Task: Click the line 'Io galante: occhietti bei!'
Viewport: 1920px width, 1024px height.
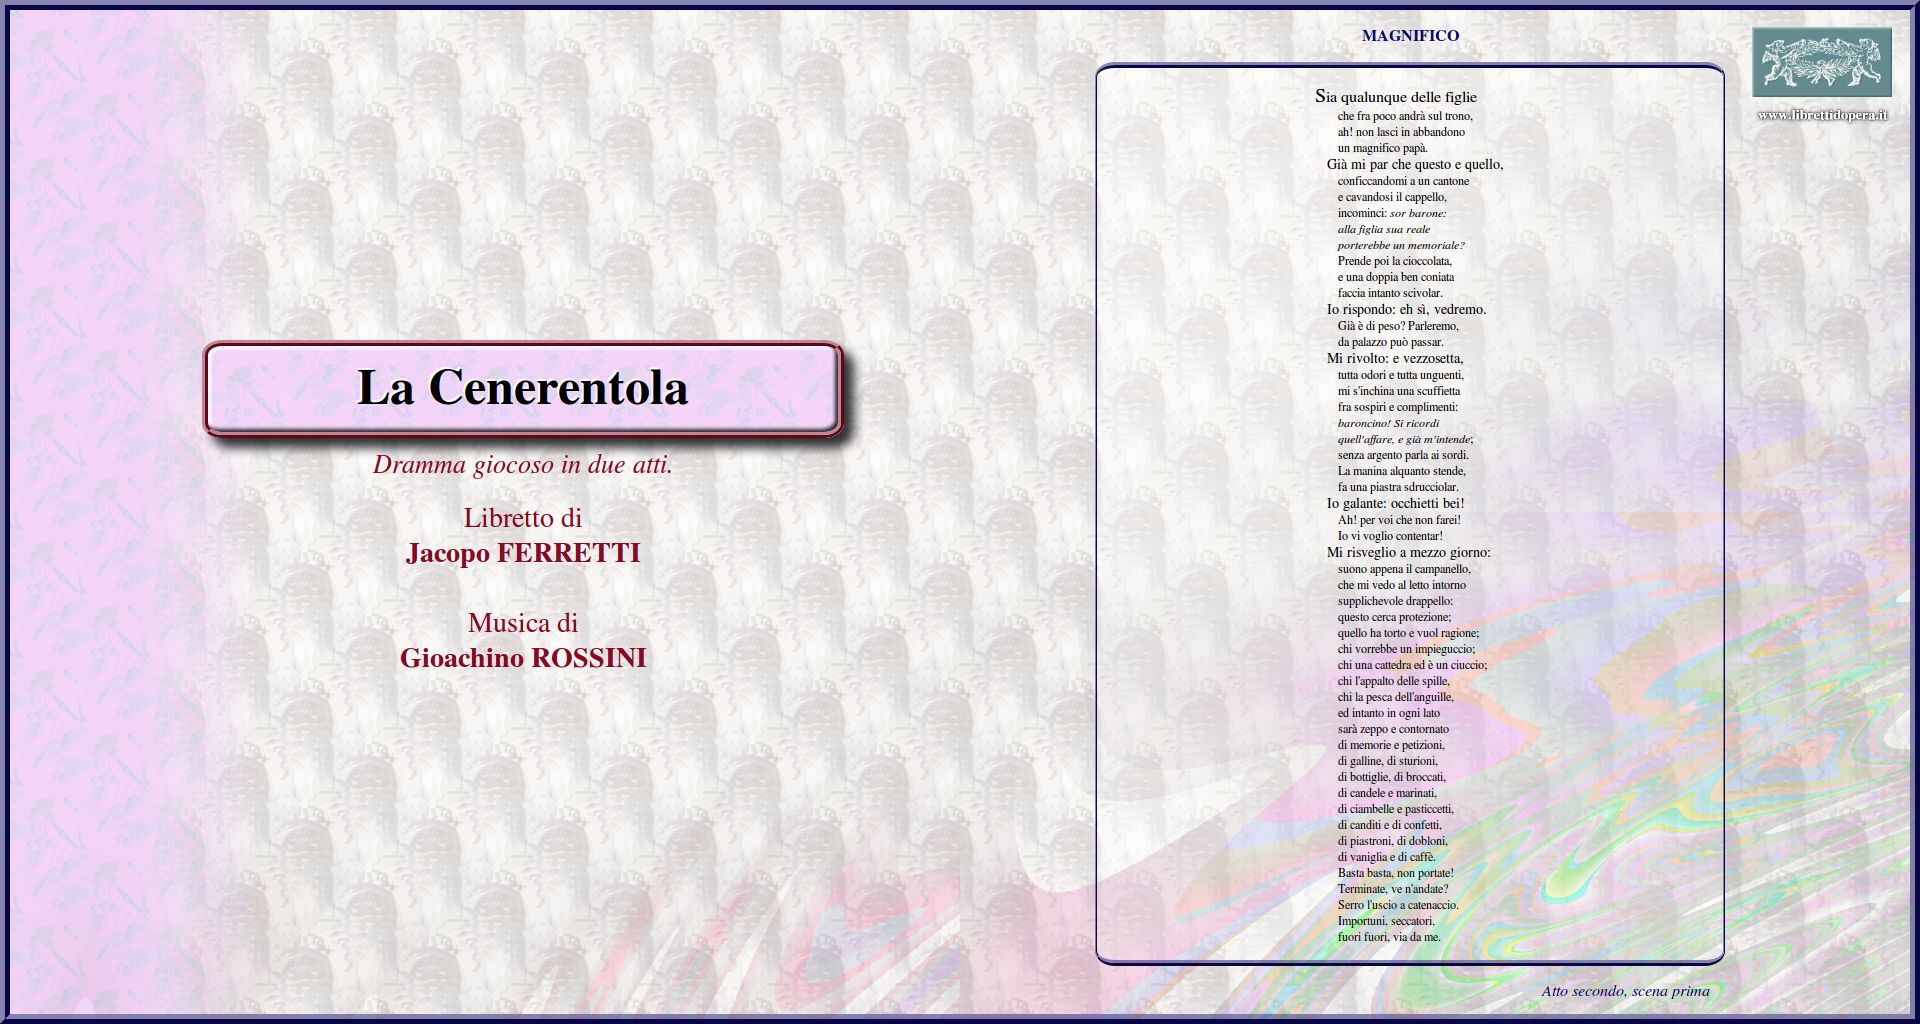Action: (x=1395, y=503)
